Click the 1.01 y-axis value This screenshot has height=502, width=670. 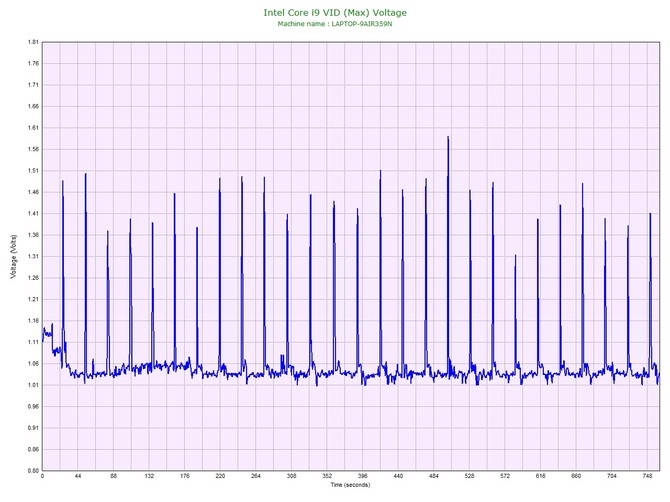[x=33, y=385]
